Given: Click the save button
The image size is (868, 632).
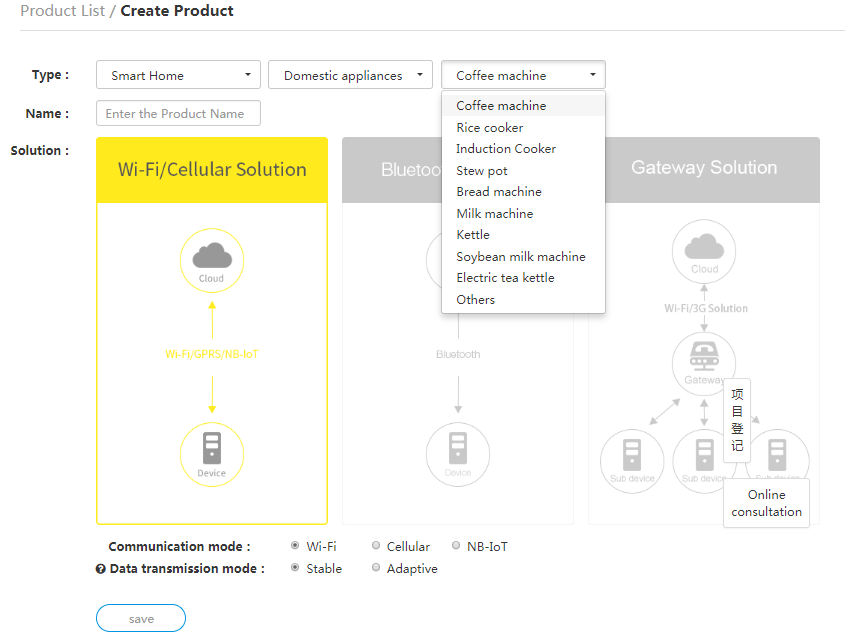Looking at the screenshot, I should point(140,618).
